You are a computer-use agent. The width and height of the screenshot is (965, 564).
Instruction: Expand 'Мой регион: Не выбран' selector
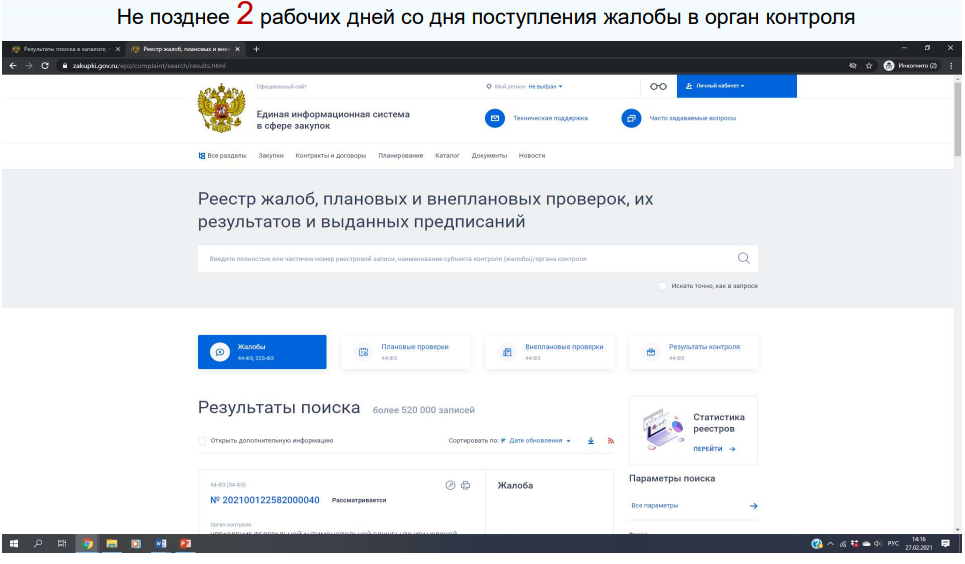[545, 86]
